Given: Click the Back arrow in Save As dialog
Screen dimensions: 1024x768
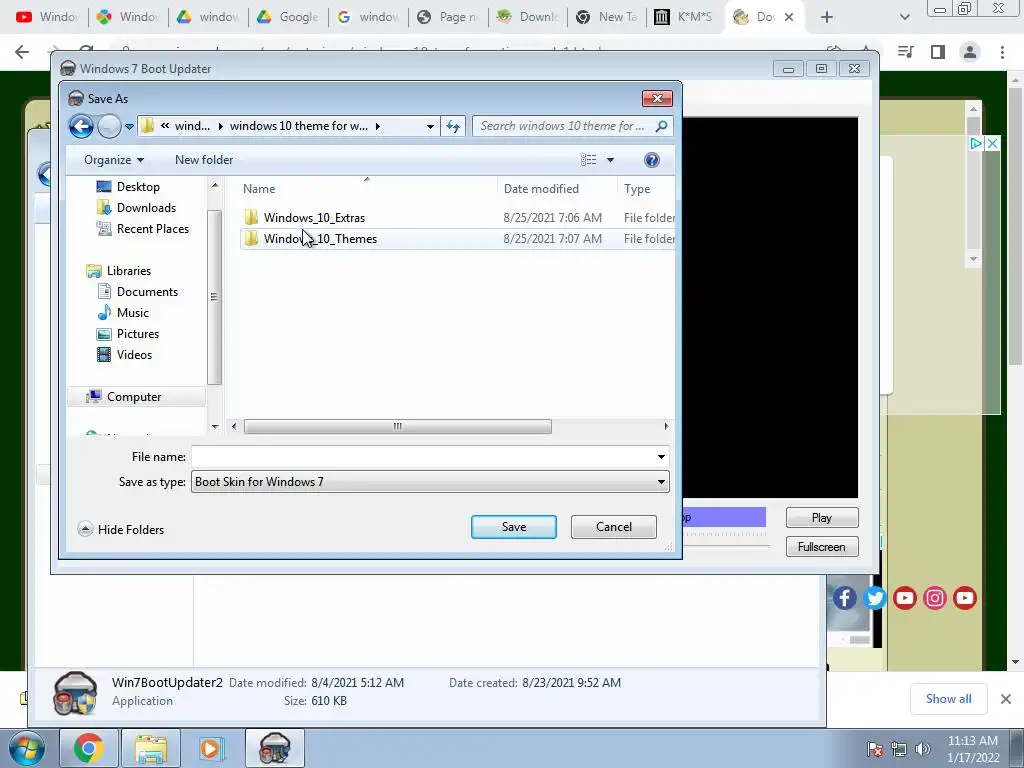Looking at the screenshot, I should click(x=82, y=126).
